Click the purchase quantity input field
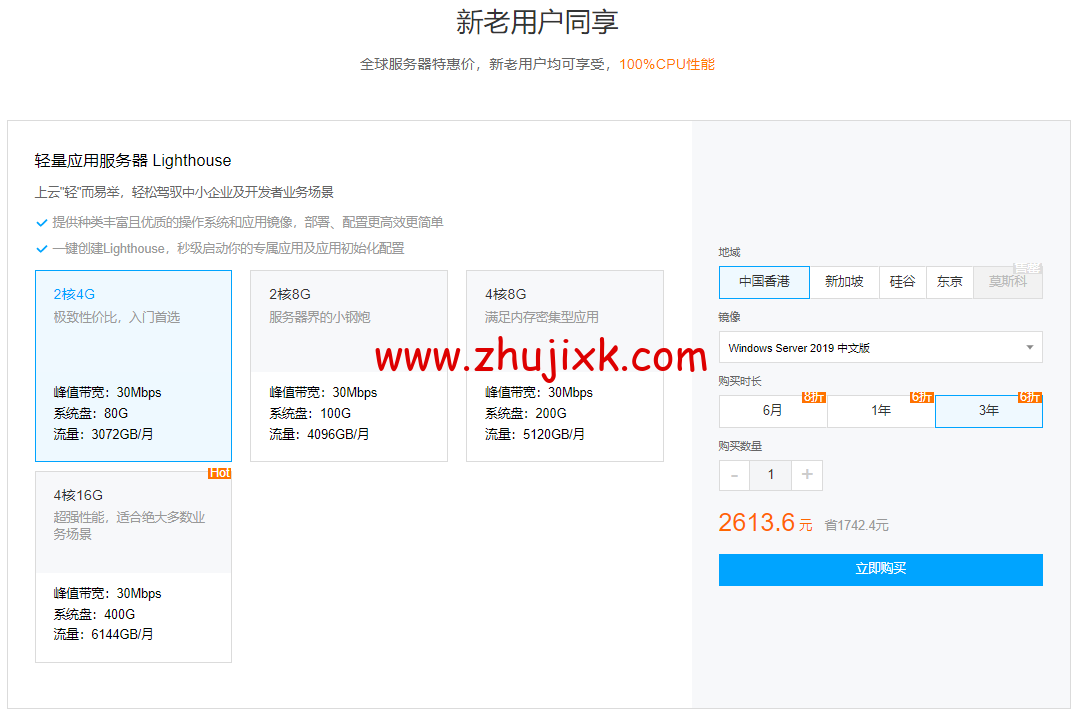Screen dimensions: 1082x720 coord(770,475)
